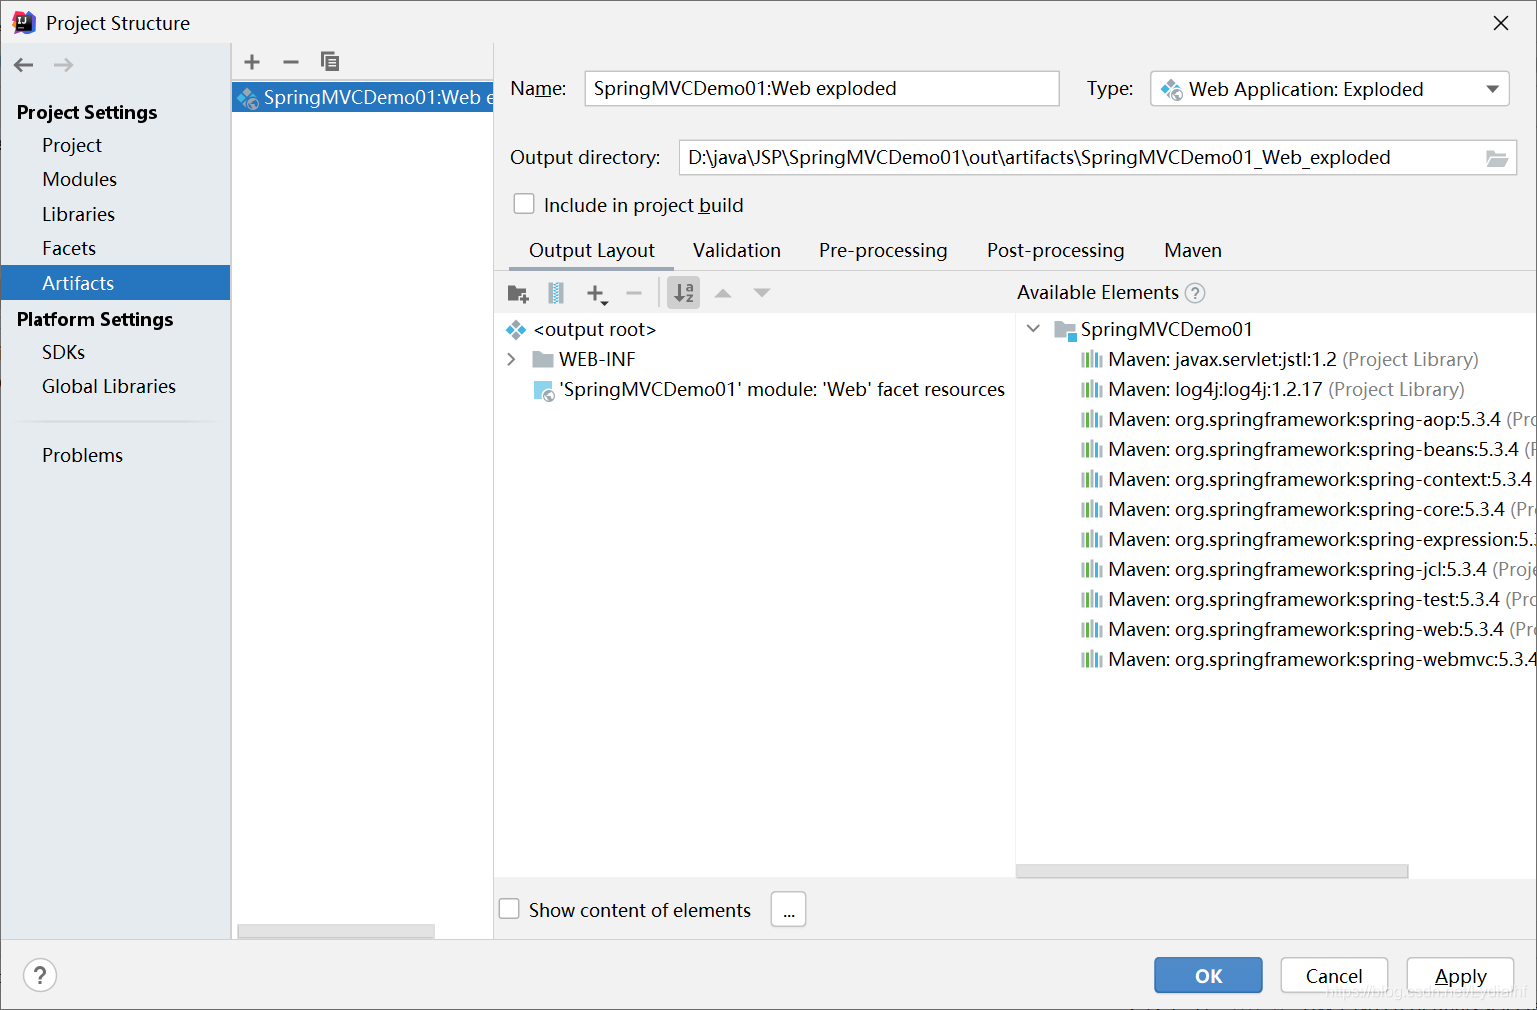Open Available Elements help question icon

tap(1195, 293)
